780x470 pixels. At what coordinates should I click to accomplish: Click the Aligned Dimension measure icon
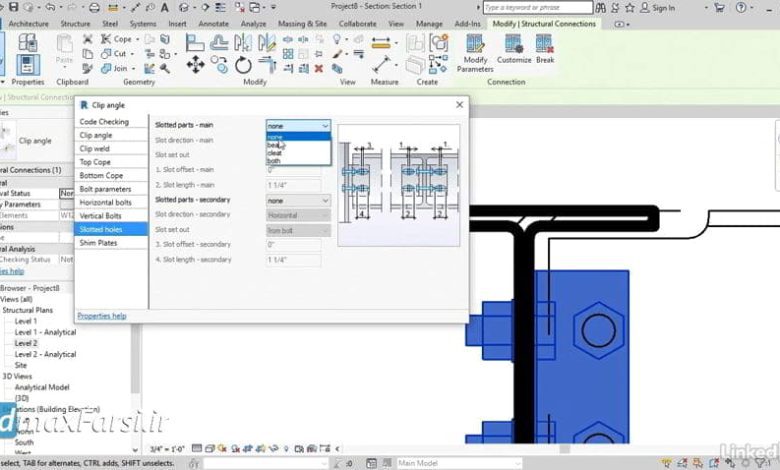(381, 43)
